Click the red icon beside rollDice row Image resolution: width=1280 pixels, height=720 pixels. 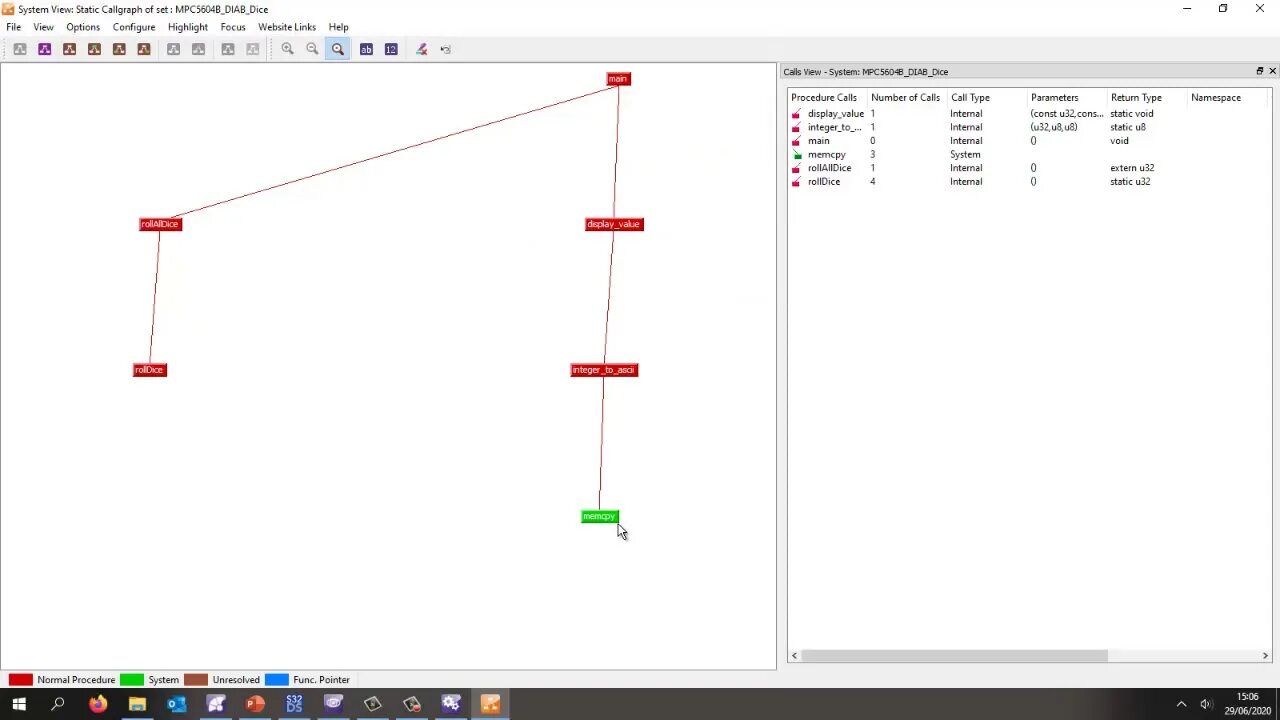click(x=796, y=182)
